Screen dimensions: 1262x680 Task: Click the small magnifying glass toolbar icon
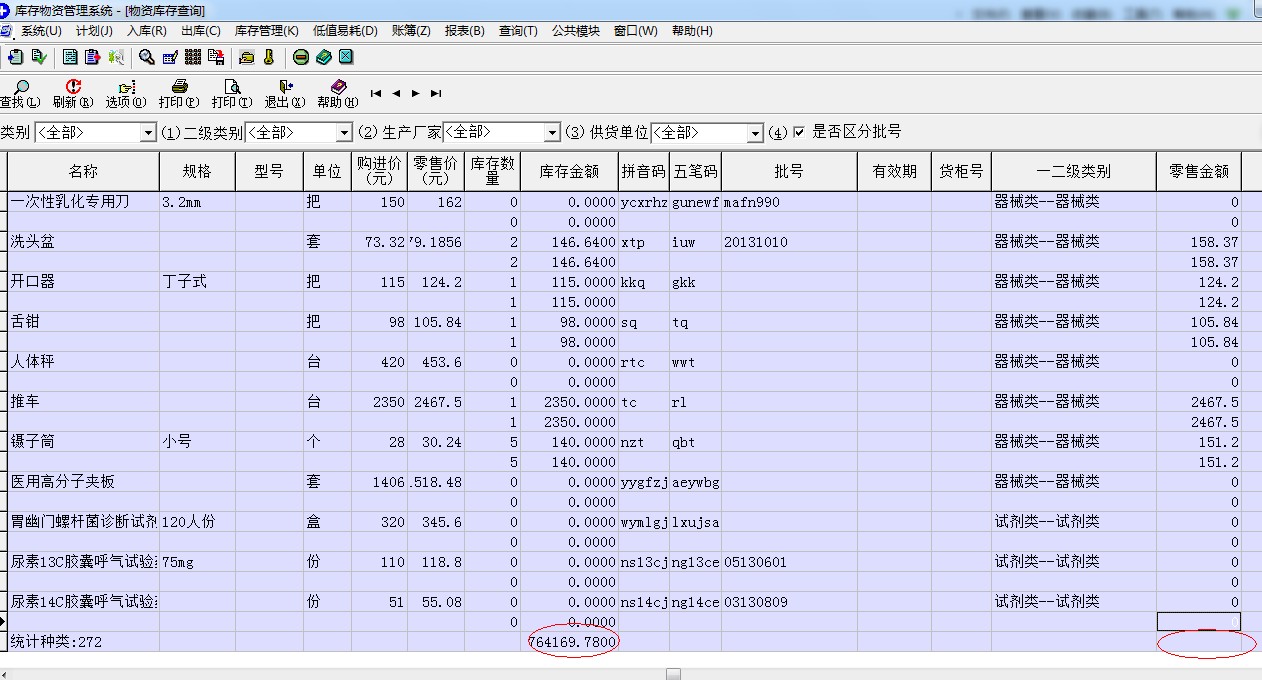point(147,57)
